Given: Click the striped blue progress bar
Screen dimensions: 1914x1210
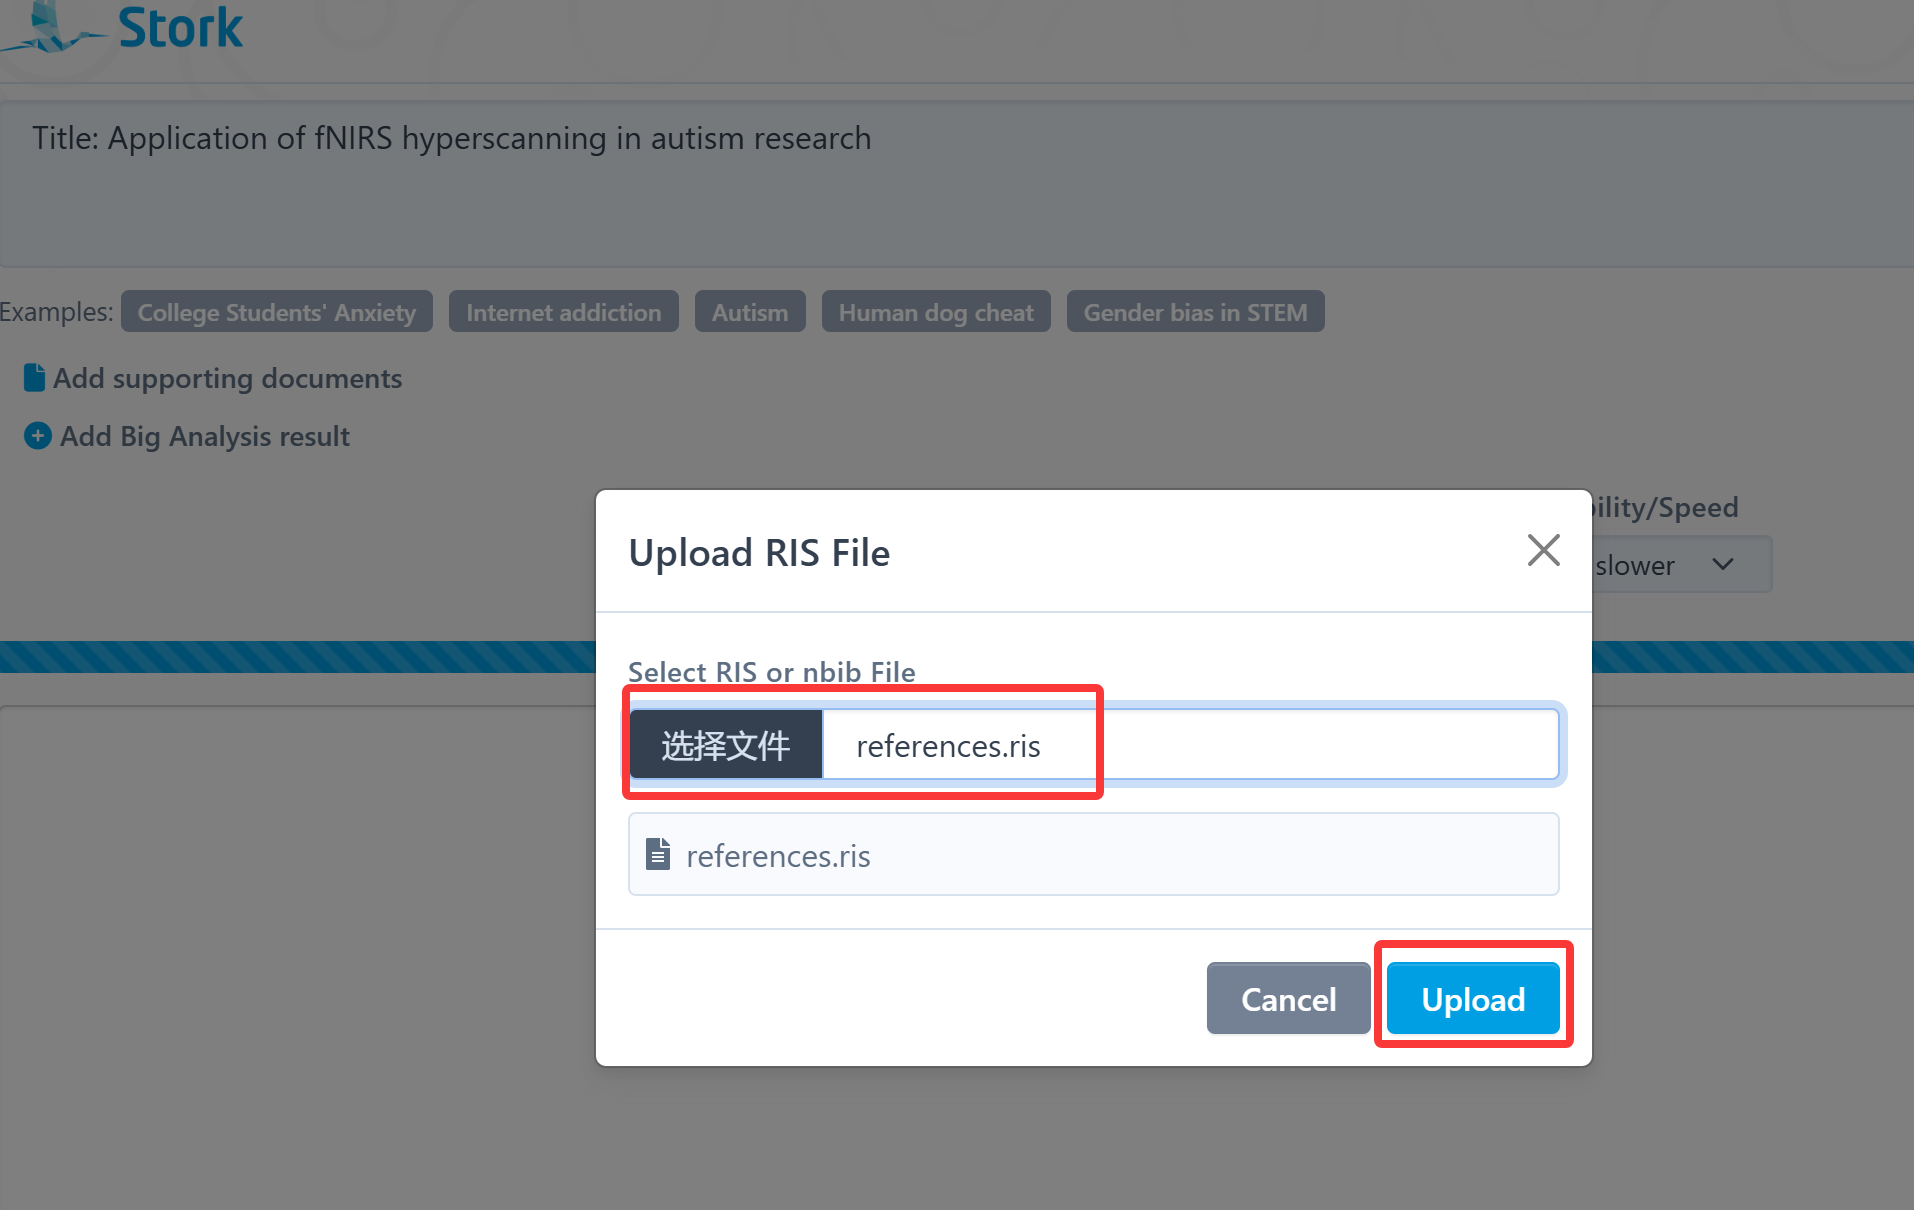Looking at the screenshot, I should click(300, 657).
